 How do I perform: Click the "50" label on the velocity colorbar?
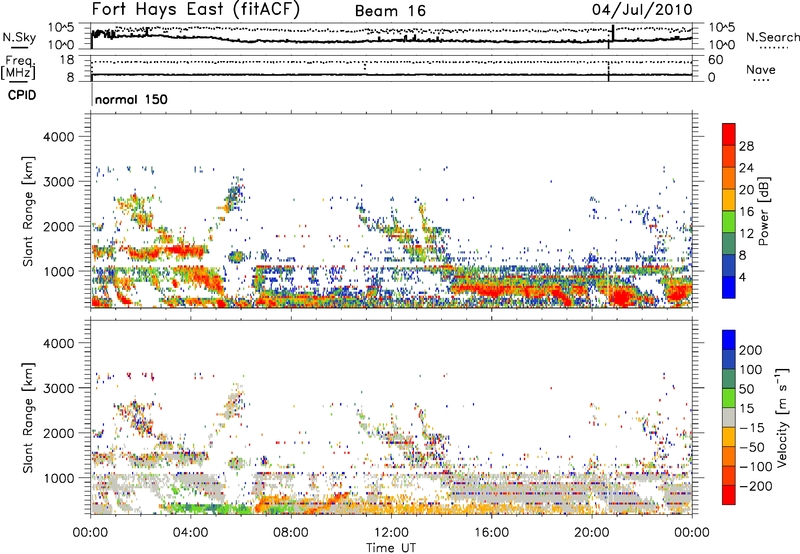746,389
